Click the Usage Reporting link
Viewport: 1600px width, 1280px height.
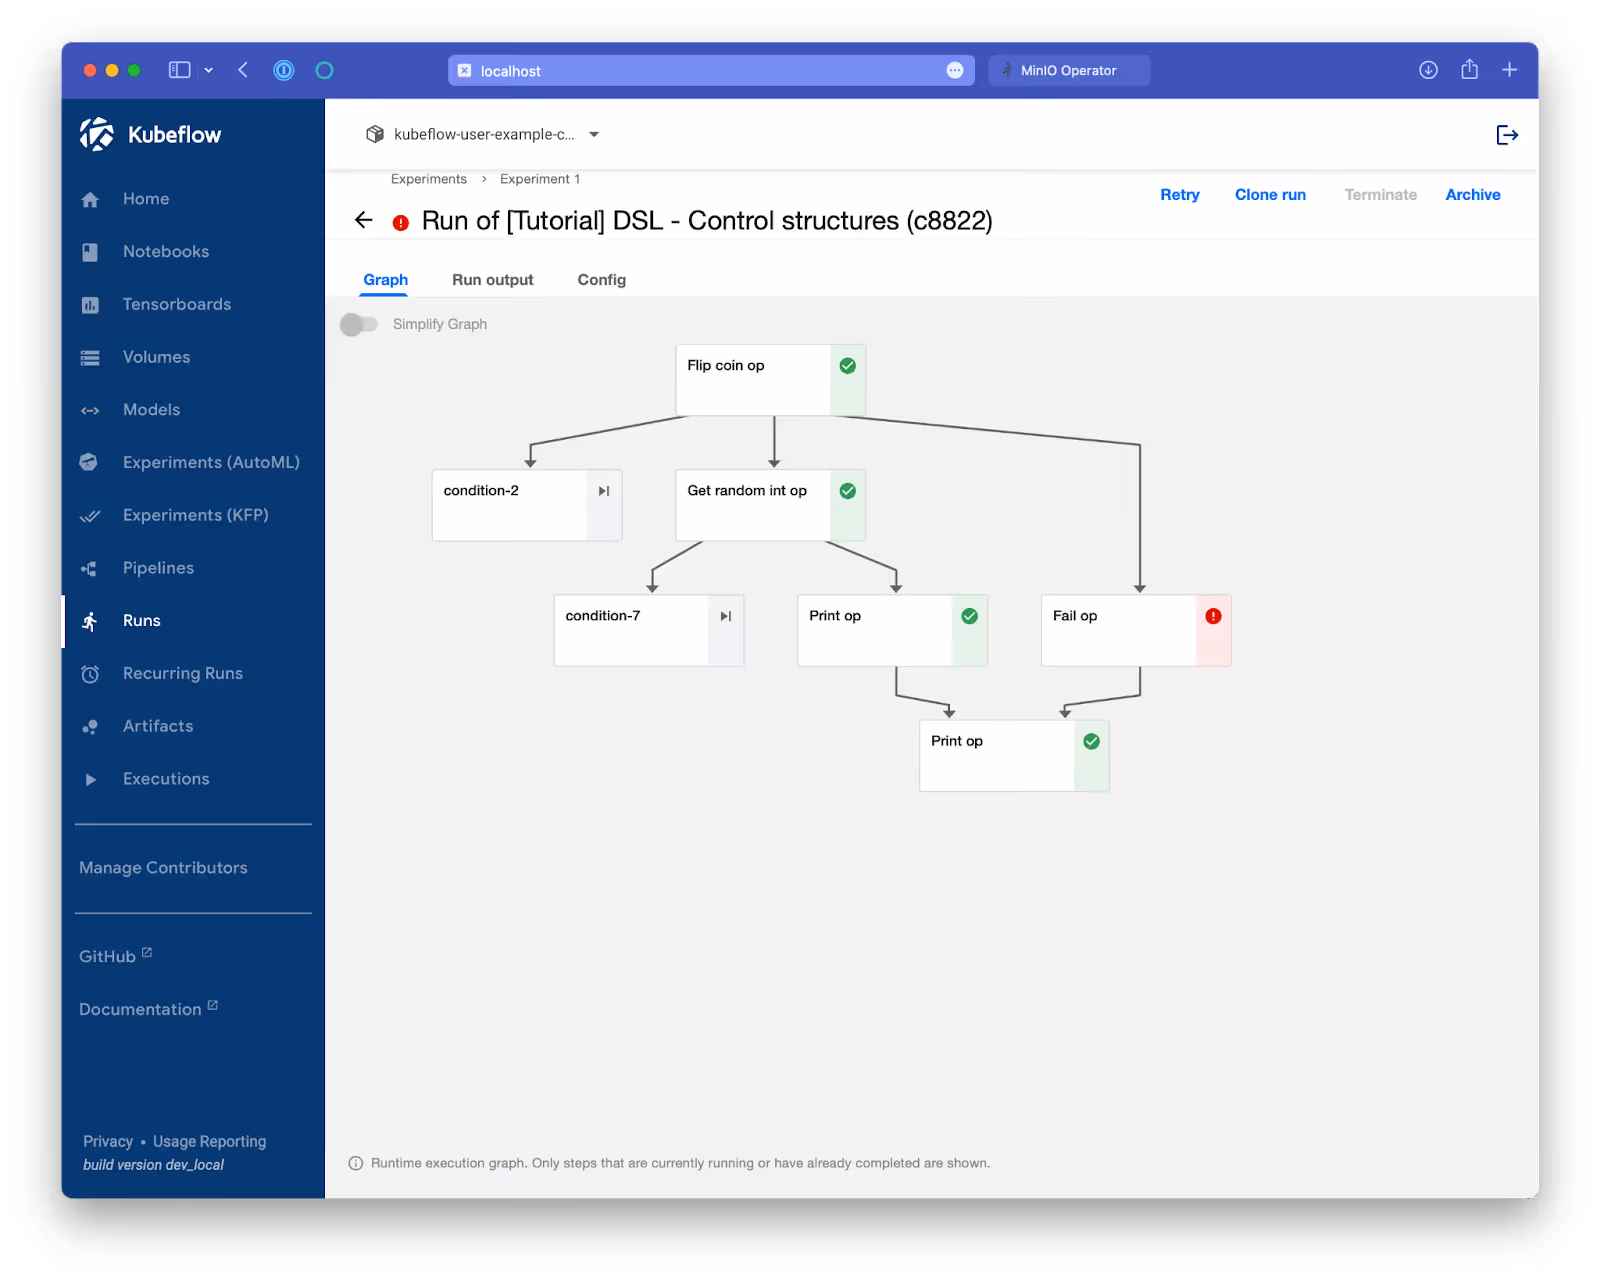click(209, 1141)
